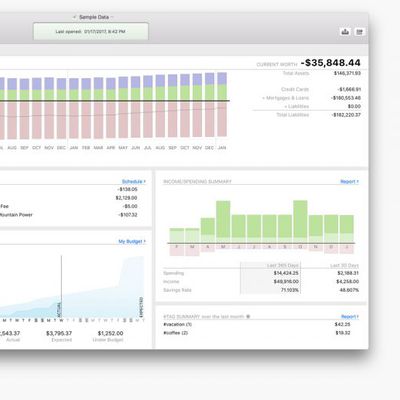The image size is (400, 400).
Task: Click the rightmost toolbar view icon
Action: coord(359,32)
